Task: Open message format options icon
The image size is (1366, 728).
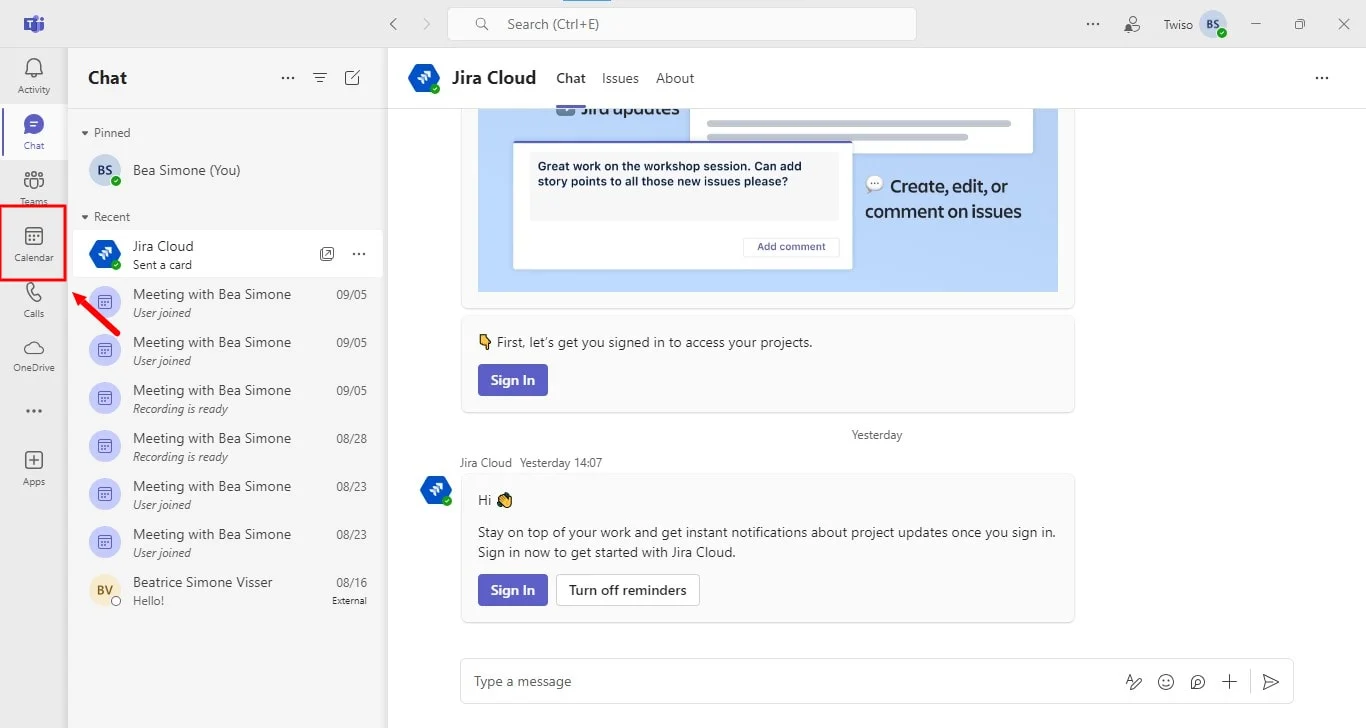Action: [1134, 682]
